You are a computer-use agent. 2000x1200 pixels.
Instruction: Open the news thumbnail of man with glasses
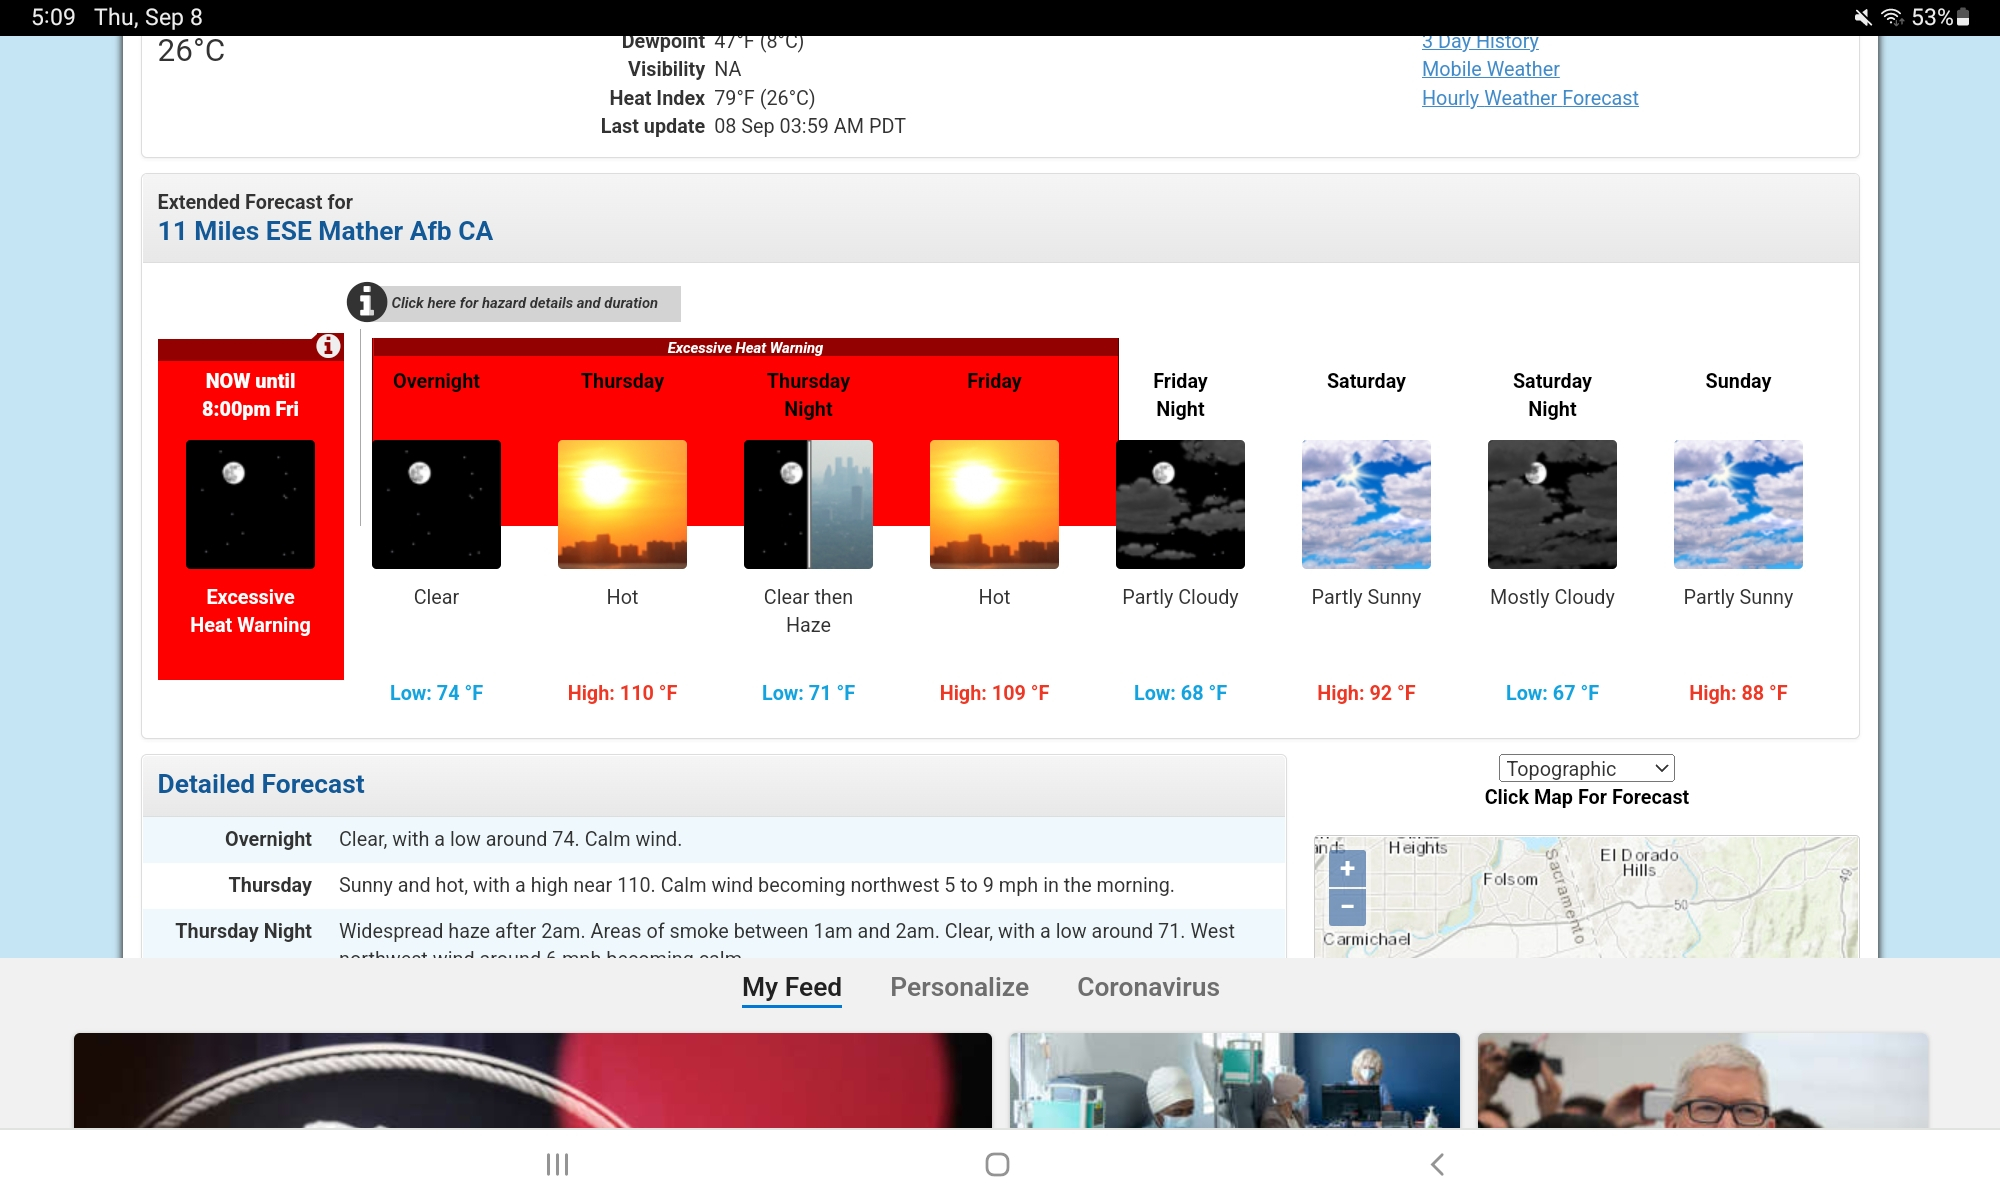point(1702,1080)
